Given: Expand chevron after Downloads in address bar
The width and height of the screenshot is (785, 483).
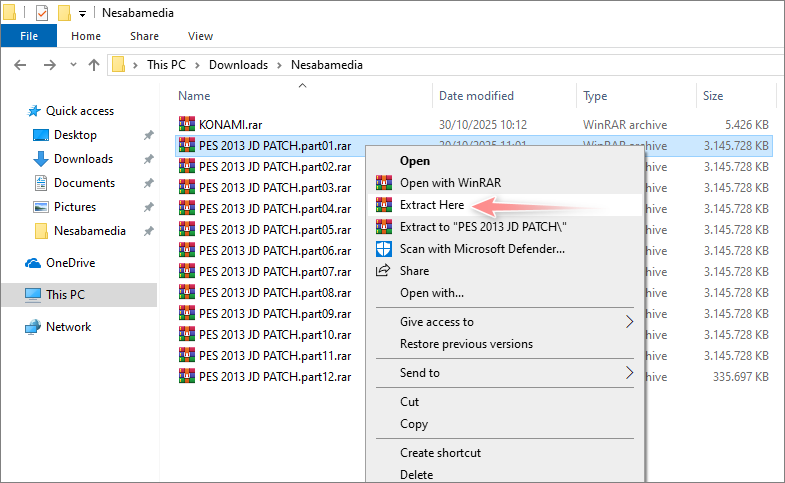Looking at the screenshot, I should (279, 65).
